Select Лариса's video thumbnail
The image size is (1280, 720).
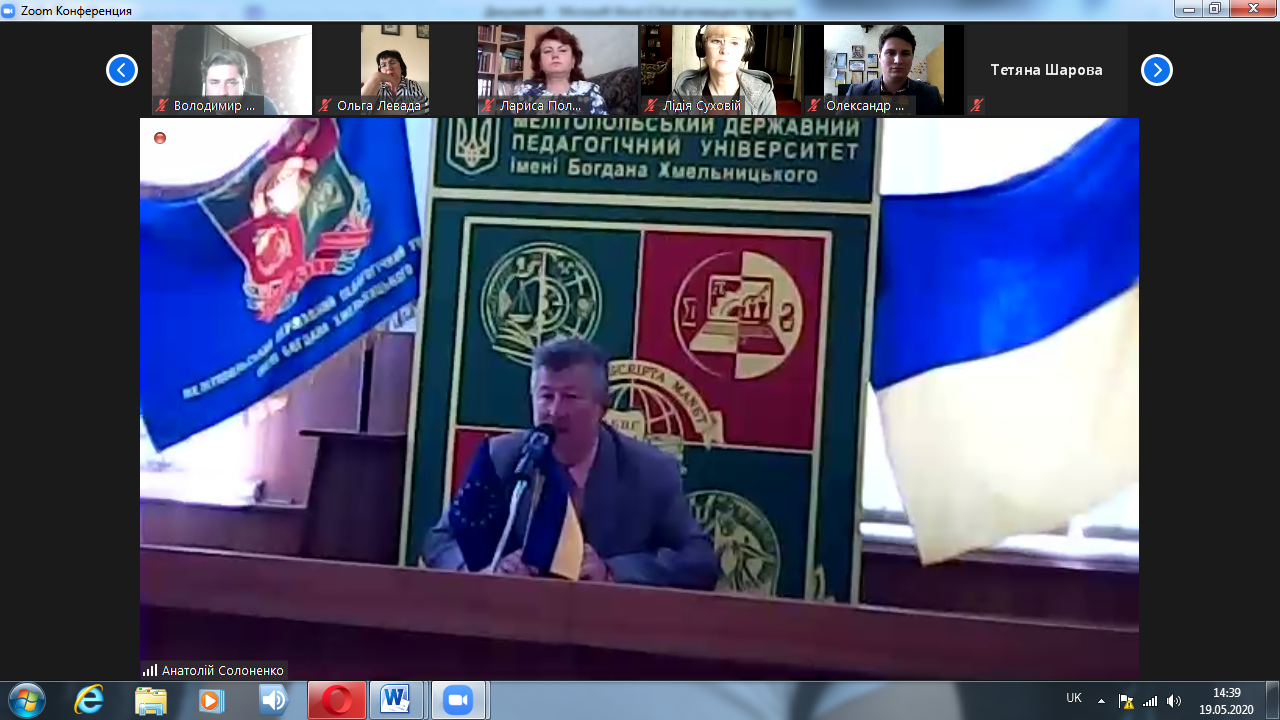(x=557, y=68)
